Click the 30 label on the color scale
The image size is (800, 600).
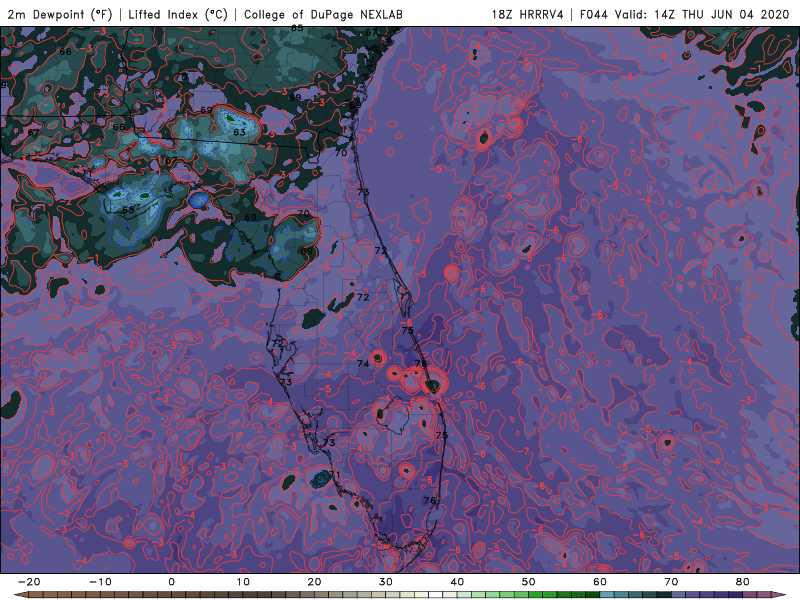(x=386, y=582)
